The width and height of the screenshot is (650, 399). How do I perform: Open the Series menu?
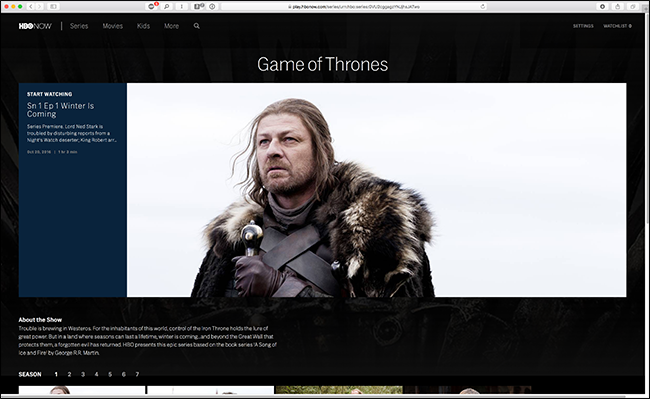(79, 26)
